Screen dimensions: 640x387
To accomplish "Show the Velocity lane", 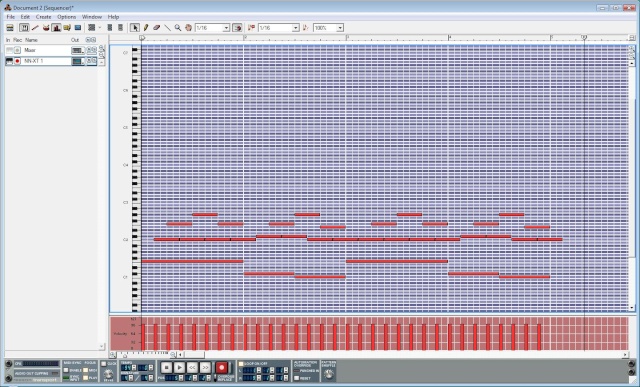I will [56, 27].
